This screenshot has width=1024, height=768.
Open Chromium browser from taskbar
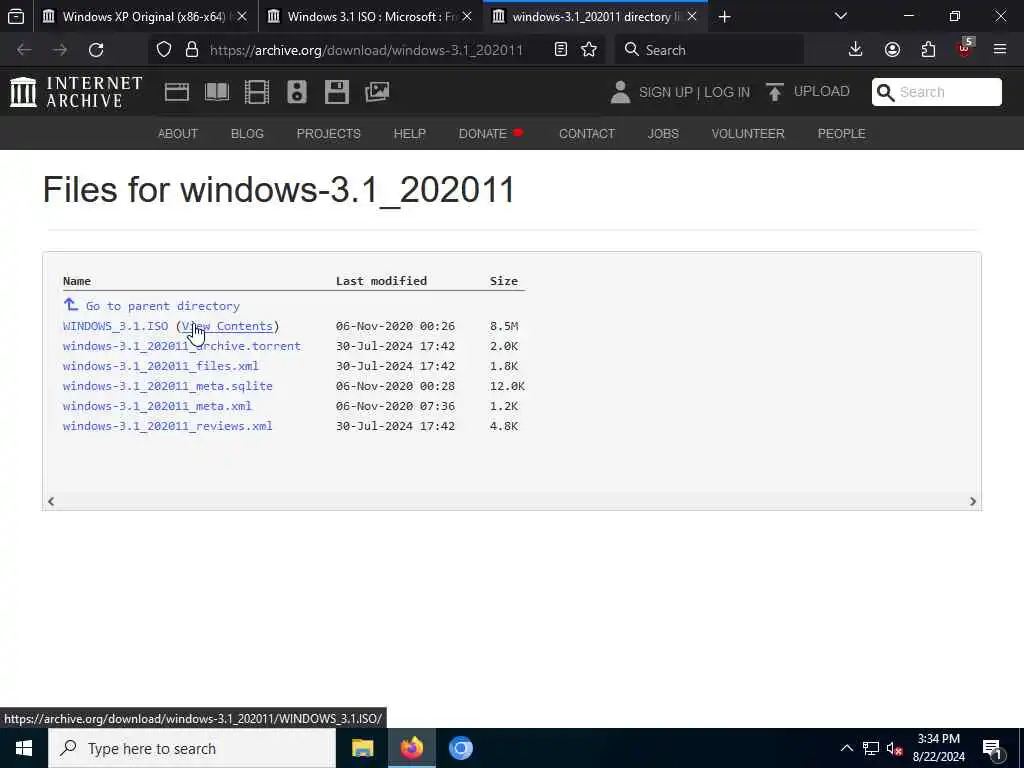click(460, 748)
